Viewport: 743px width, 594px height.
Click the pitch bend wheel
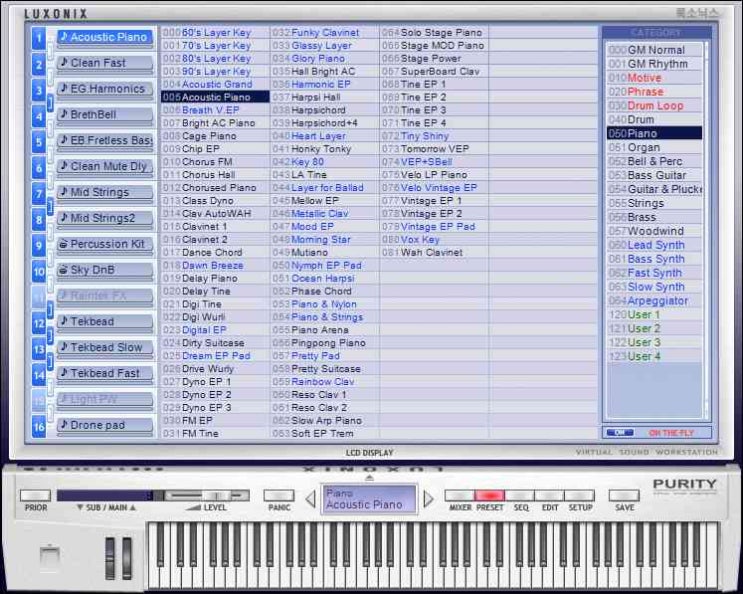point(111,556)
